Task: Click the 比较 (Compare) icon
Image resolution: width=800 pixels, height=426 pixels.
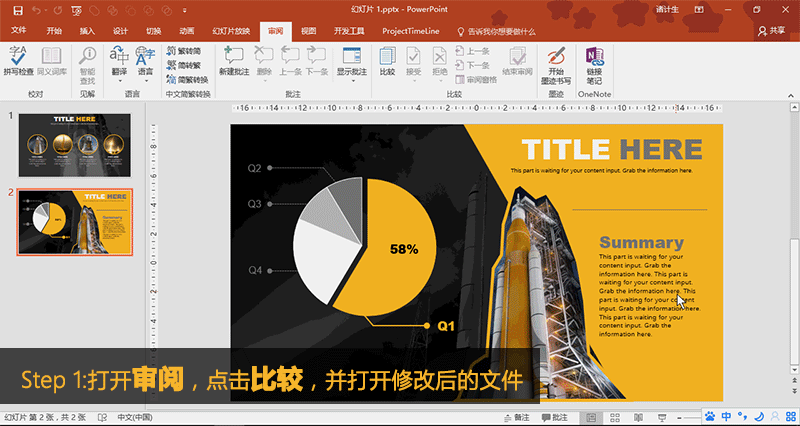Action: coord(387,60)
